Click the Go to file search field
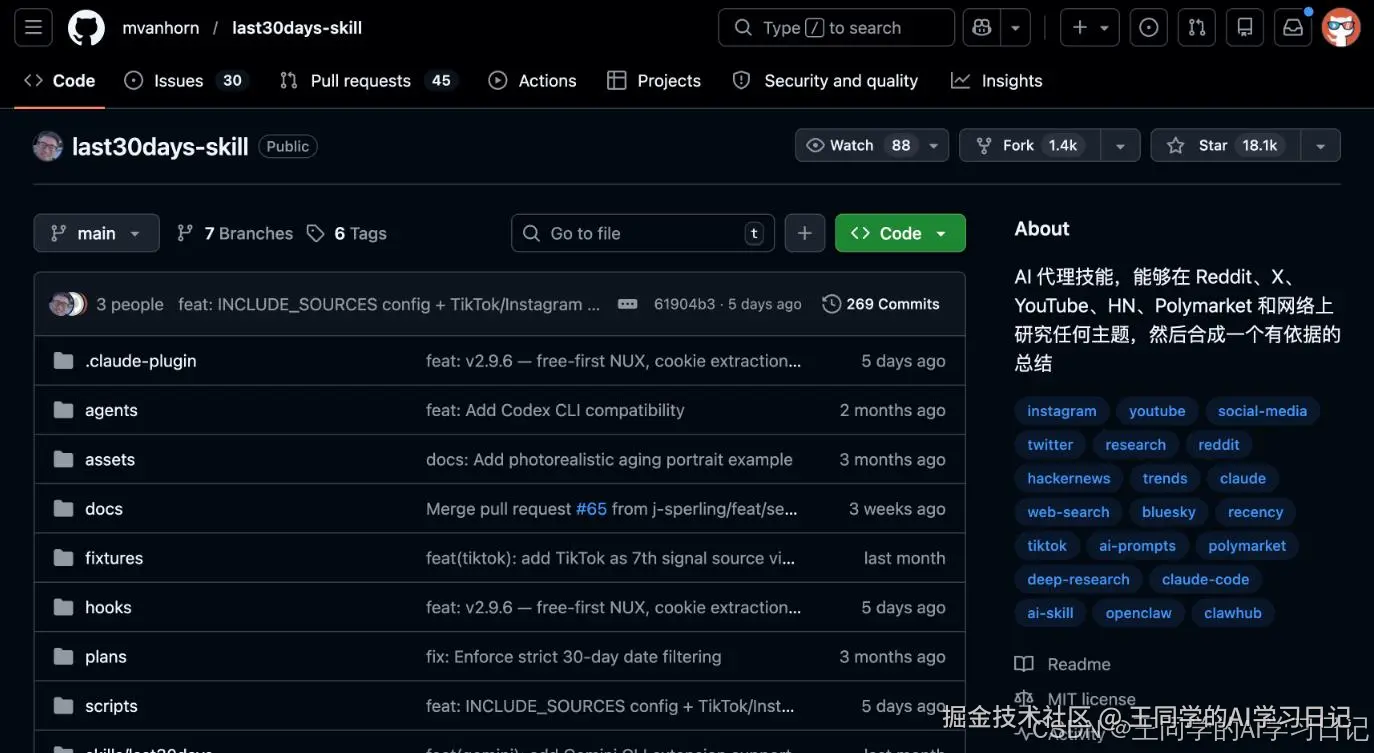The width and height of the screenshot is (1374, 753). click(x=643, y=233)
